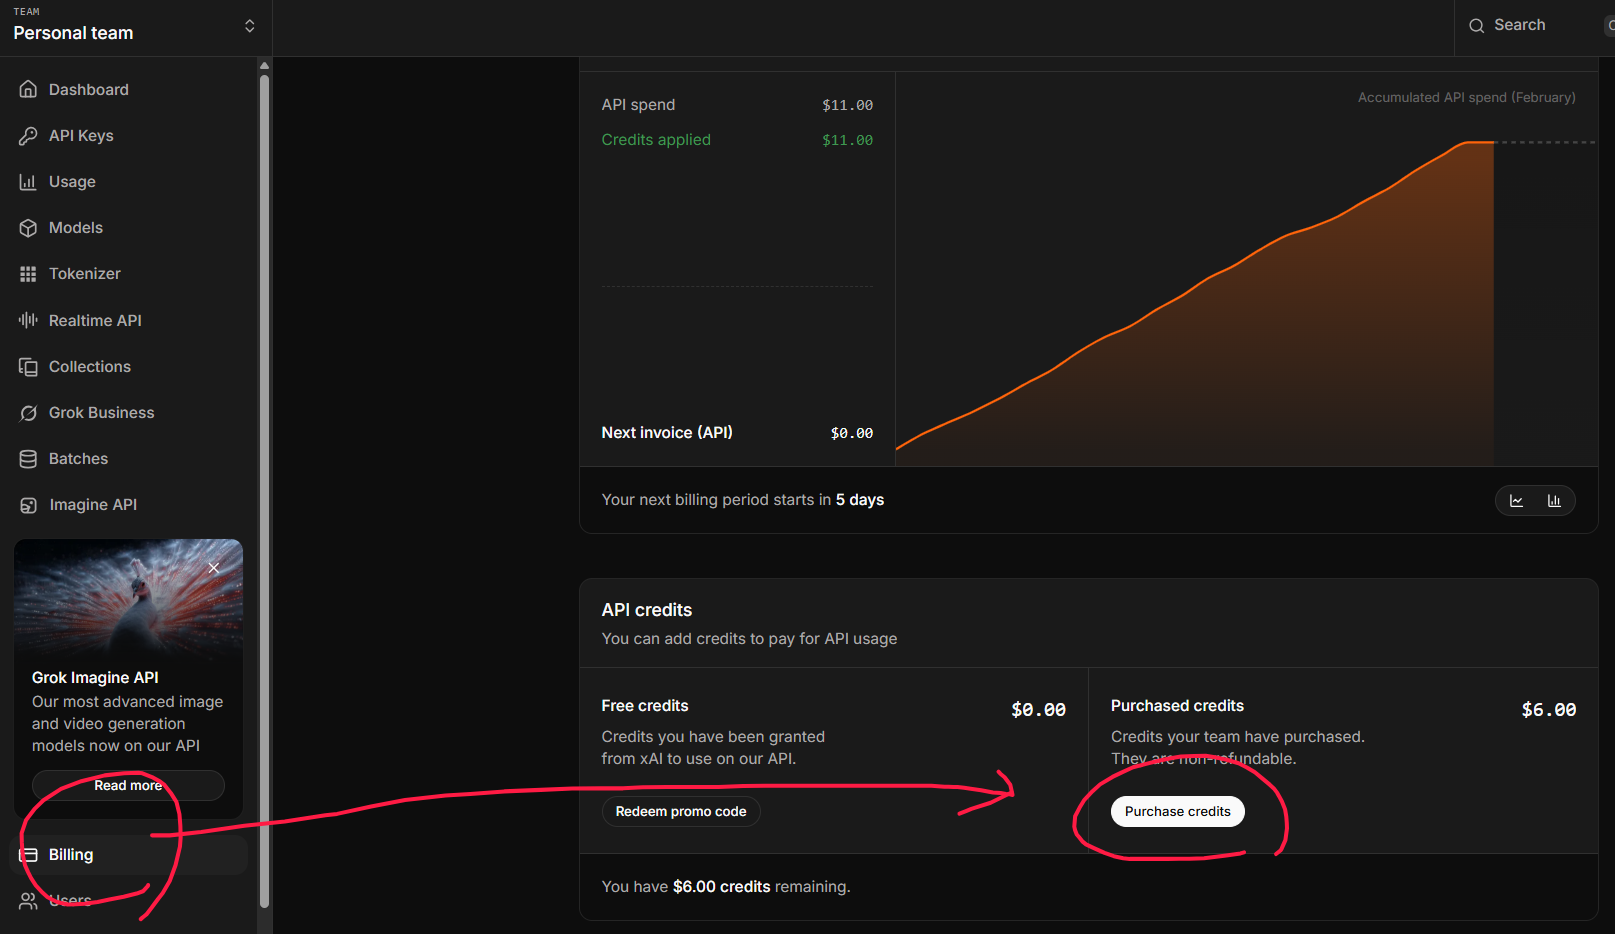Click the sidebar vertical scrollbar
Viewport: 1615px width, 934px height.
264,490
